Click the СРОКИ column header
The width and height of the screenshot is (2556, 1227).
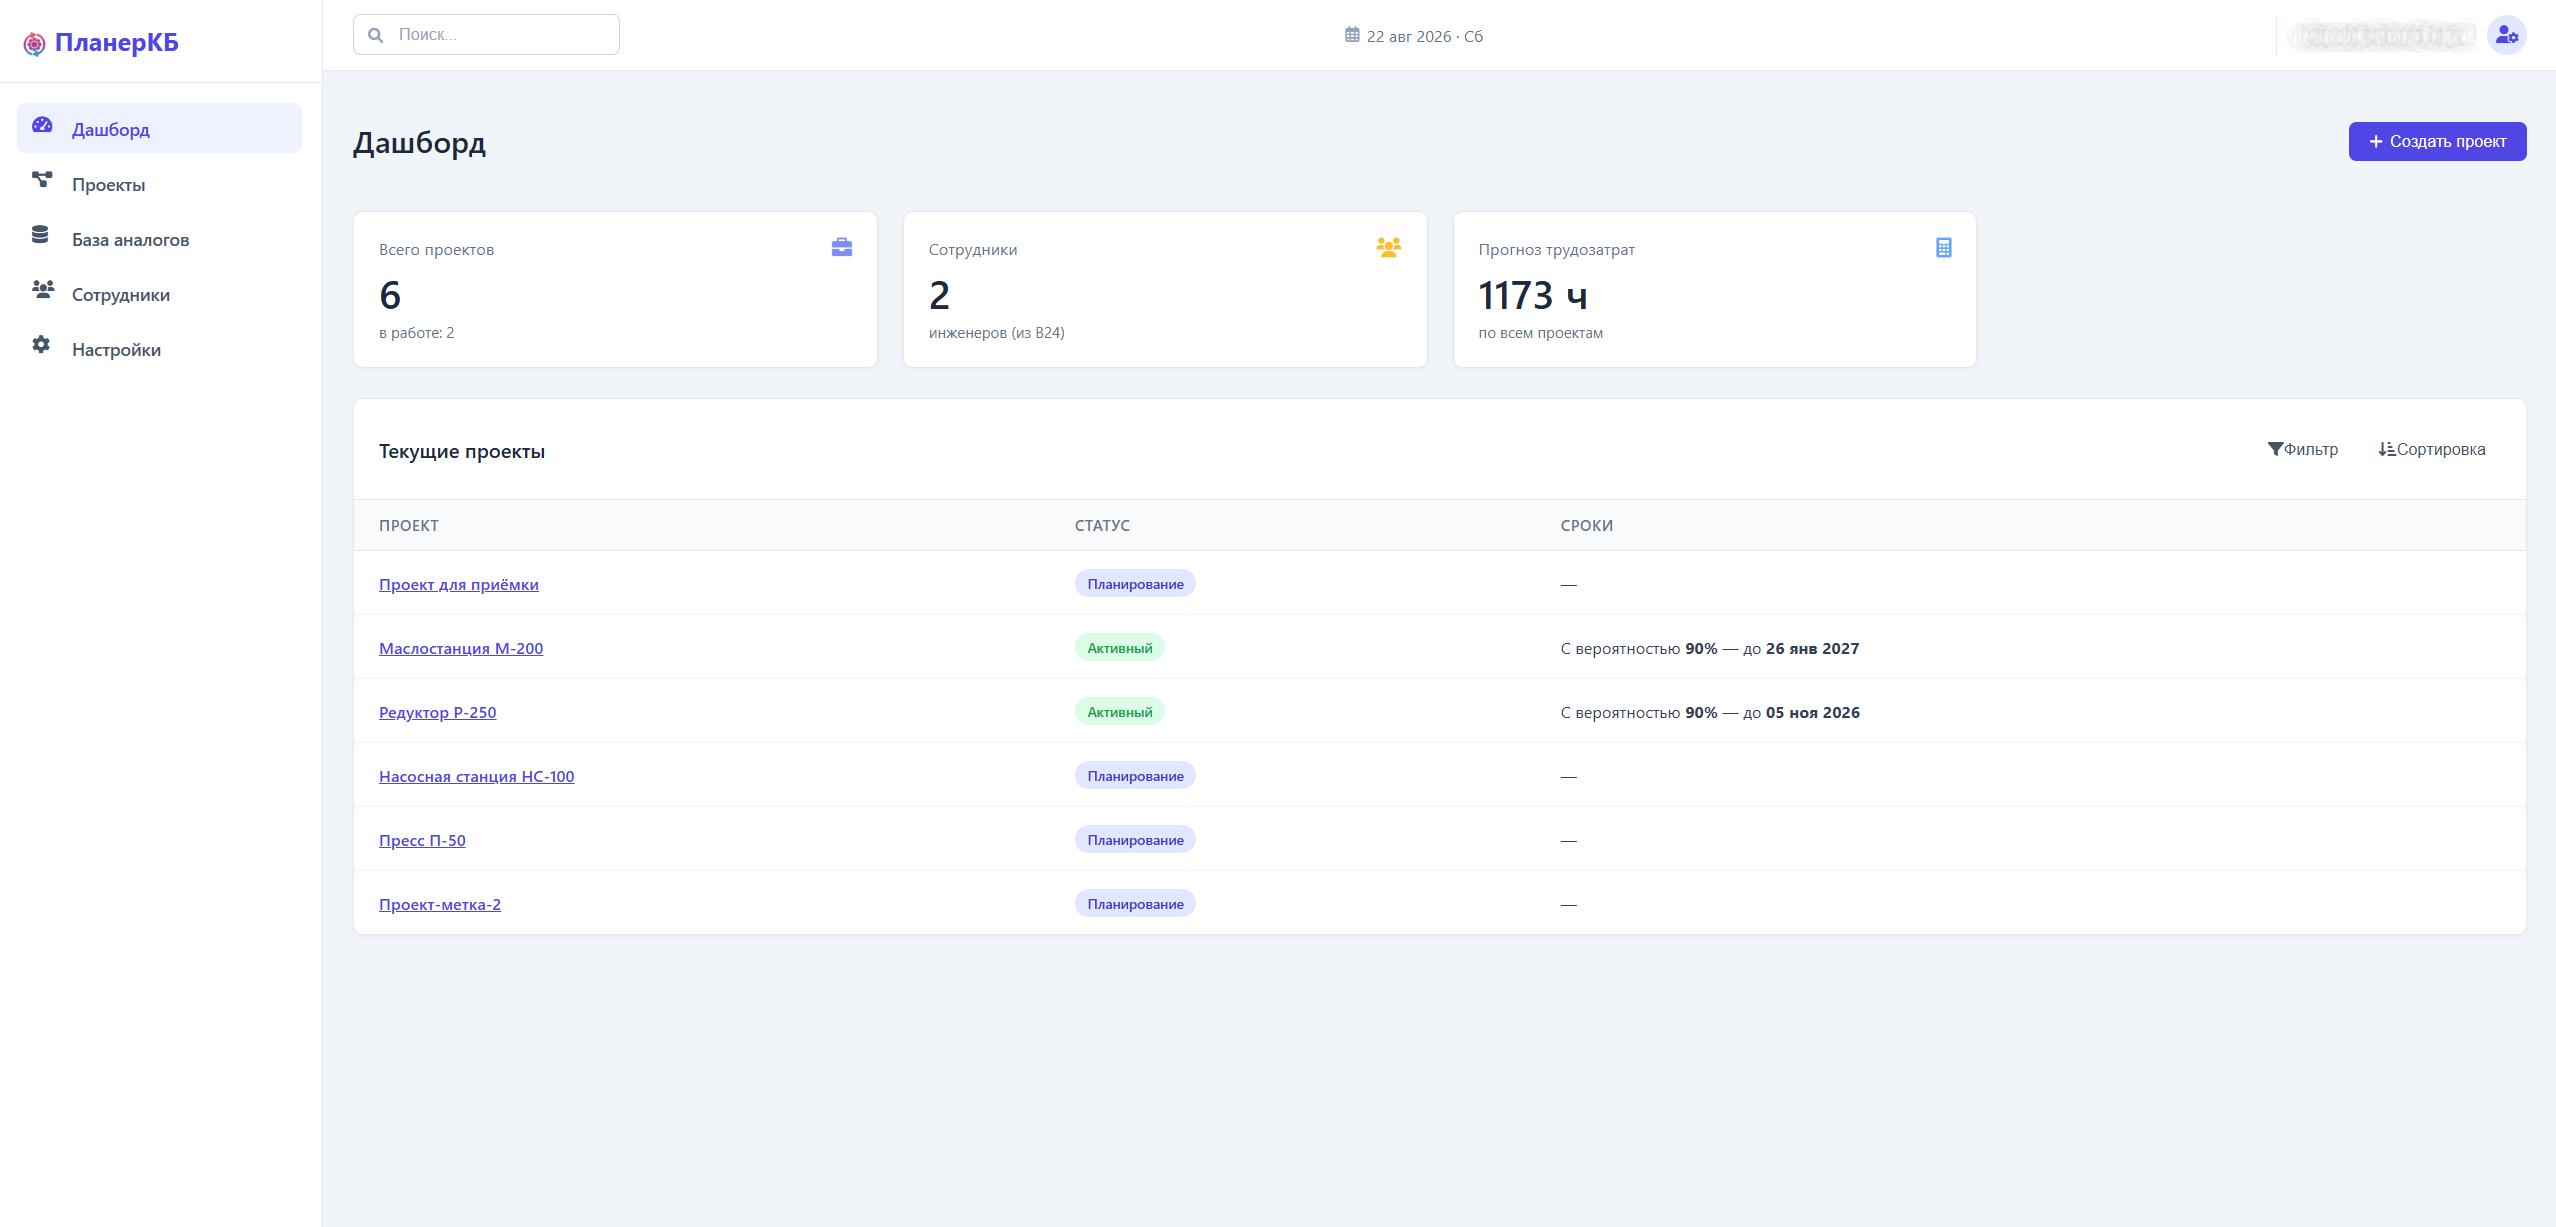tap(1587, 526)
